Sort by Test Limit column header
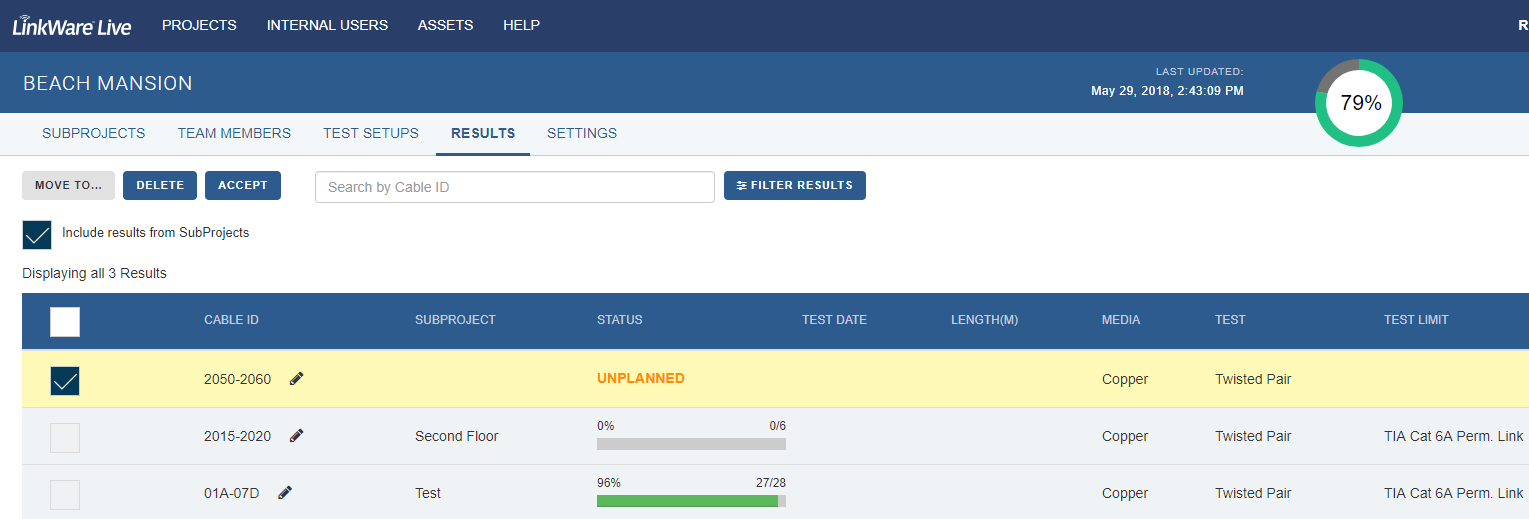Image resolution: width=1529 pixels, height=519 pixels. [1416, 320]
